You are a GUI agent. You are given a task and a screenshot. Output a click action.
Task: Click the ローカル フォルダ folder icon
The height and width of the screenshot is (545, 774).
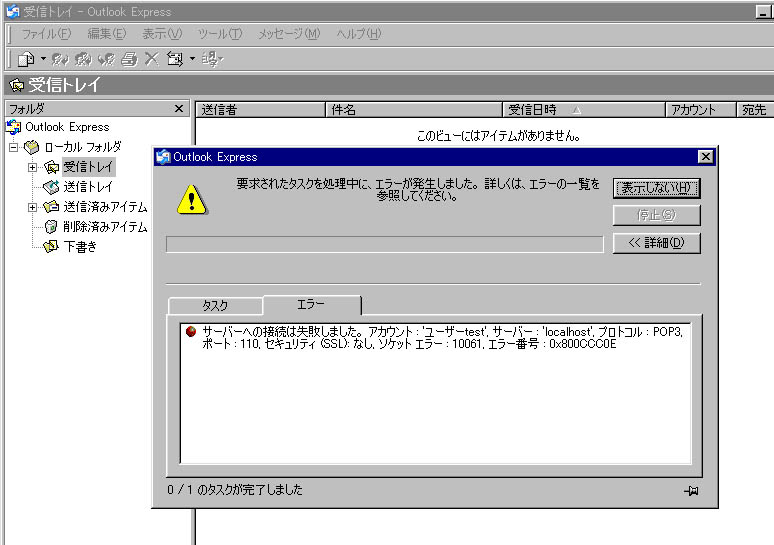(32, 147)
